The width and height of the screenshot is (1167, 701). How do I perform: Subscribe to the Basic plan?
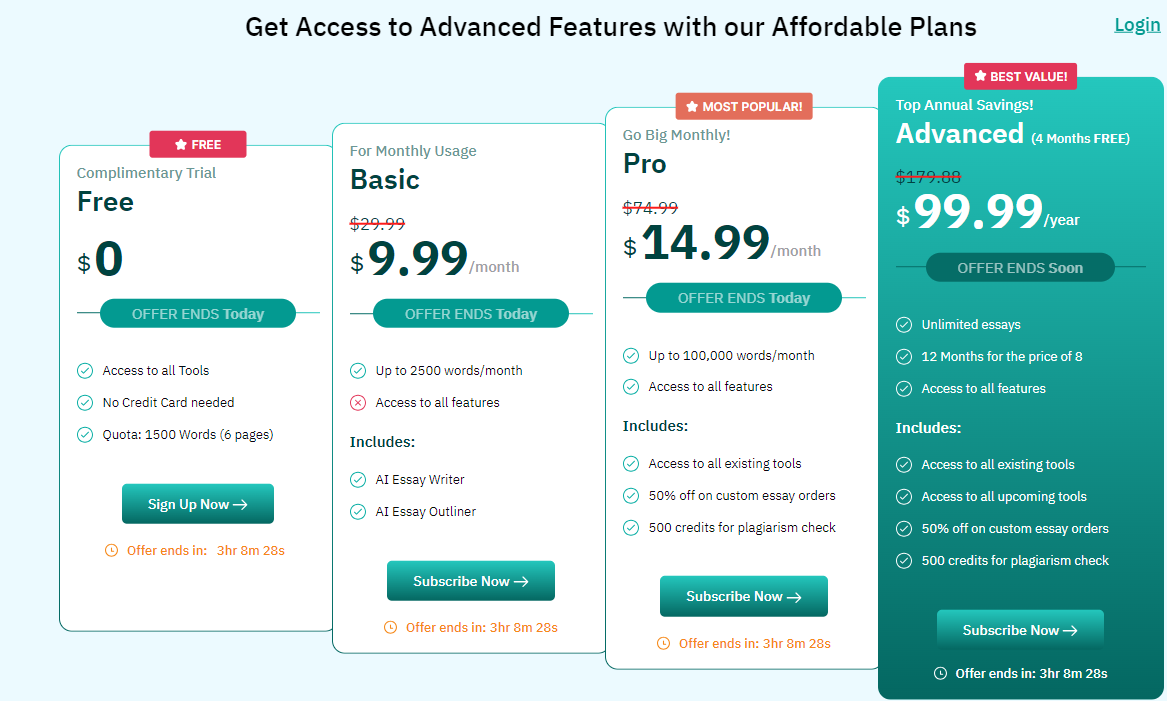[470, 580]
